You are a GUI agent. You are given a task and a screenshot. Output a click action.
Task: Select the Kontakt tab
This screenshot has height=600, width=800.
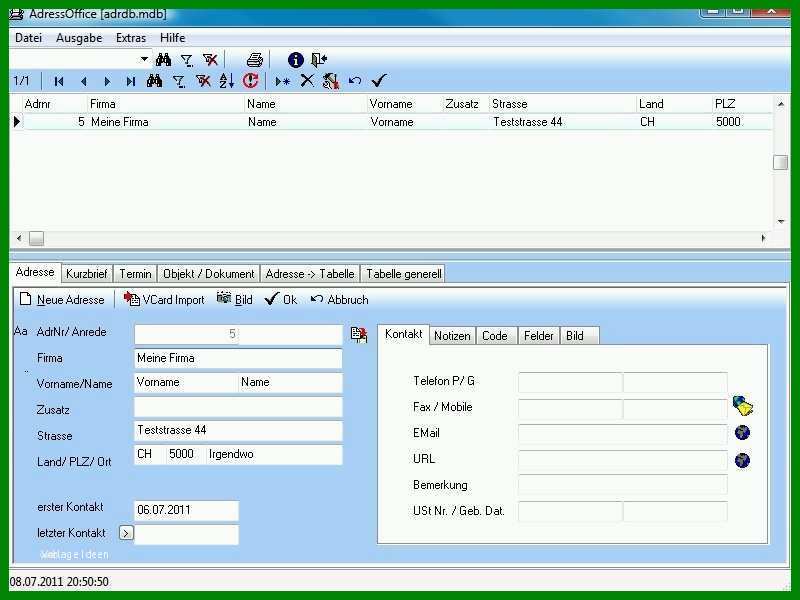[x=404, y=334]
